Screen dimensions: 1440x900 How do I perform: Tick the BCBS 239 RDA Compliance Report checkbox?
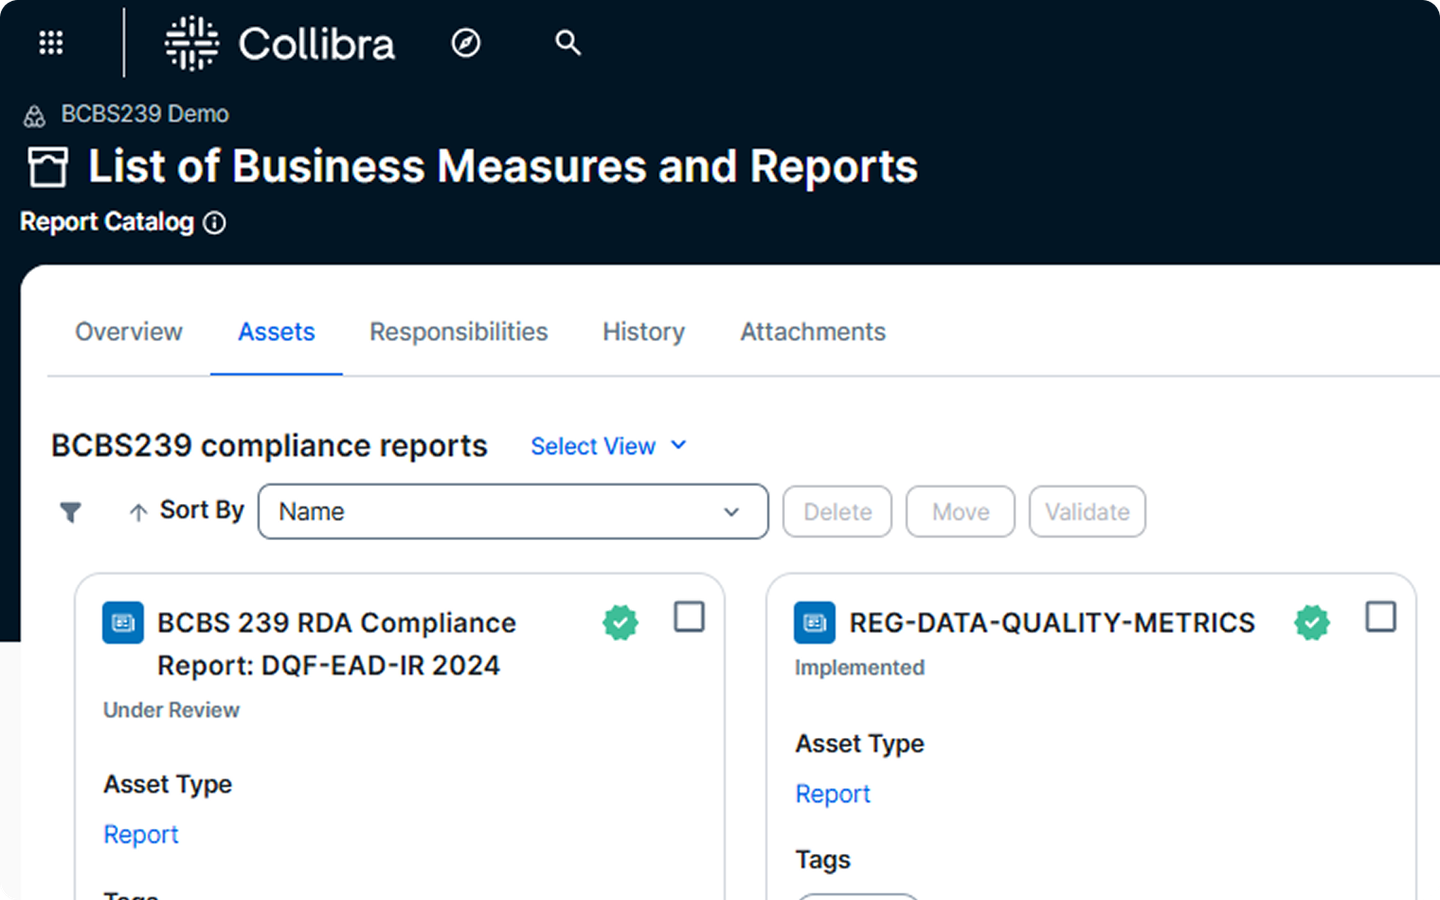[x=689, y=617]
